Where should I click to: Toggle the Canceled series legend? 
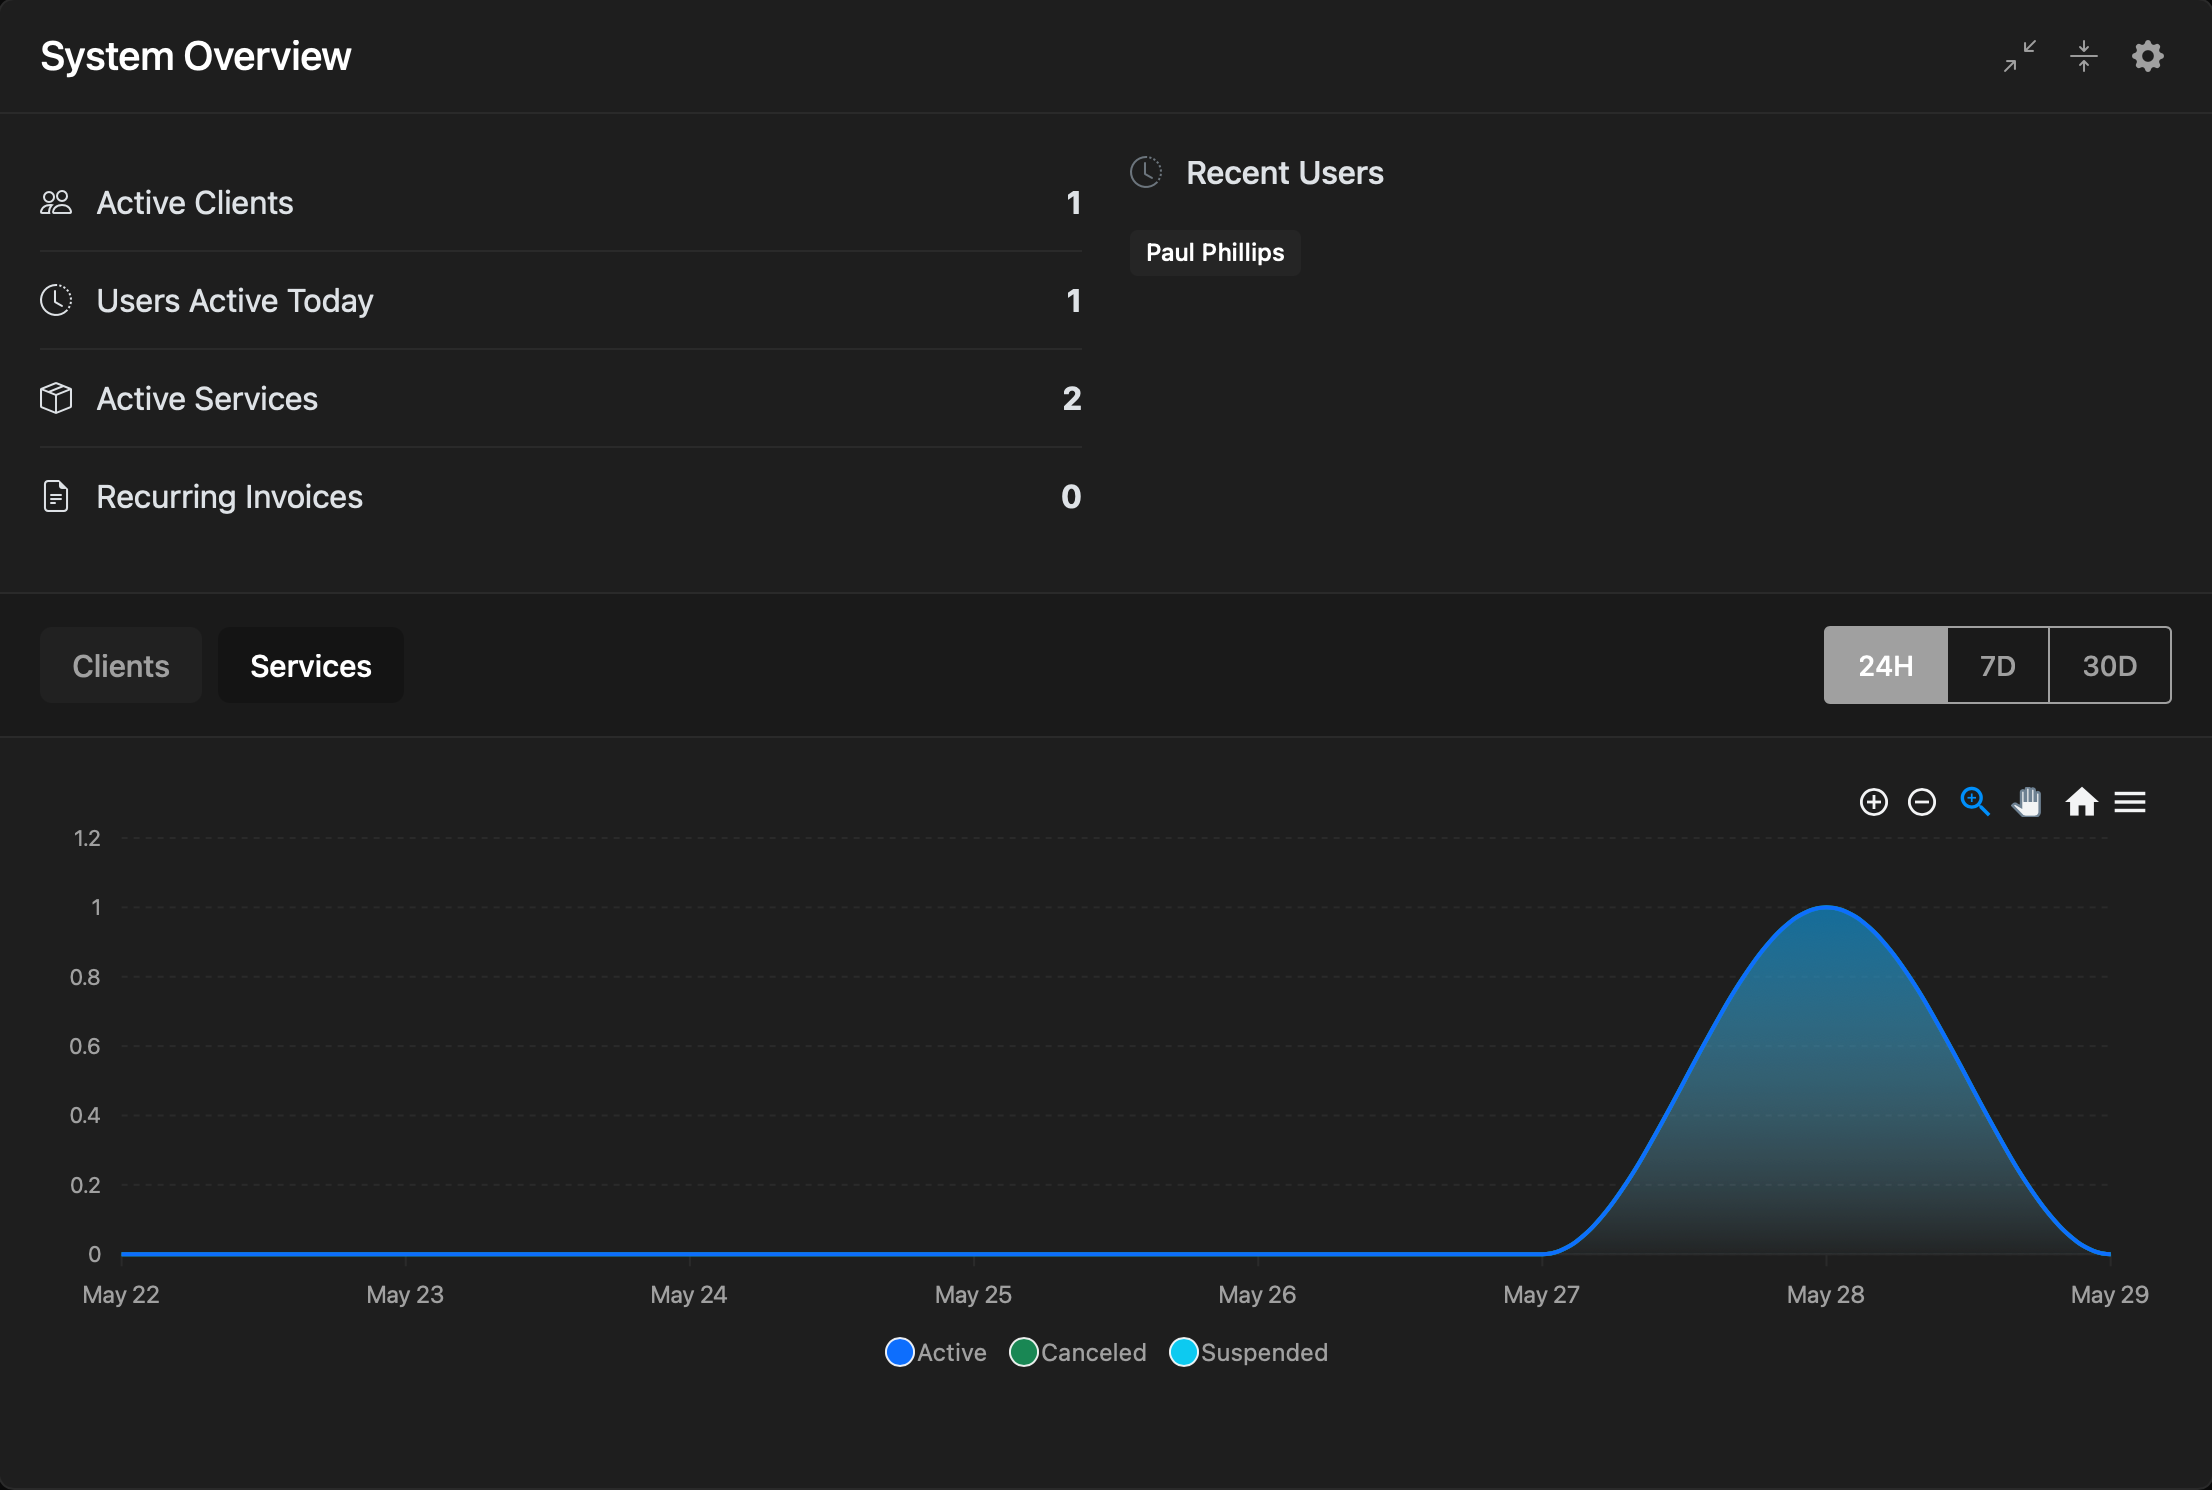click(1078, 1352)
